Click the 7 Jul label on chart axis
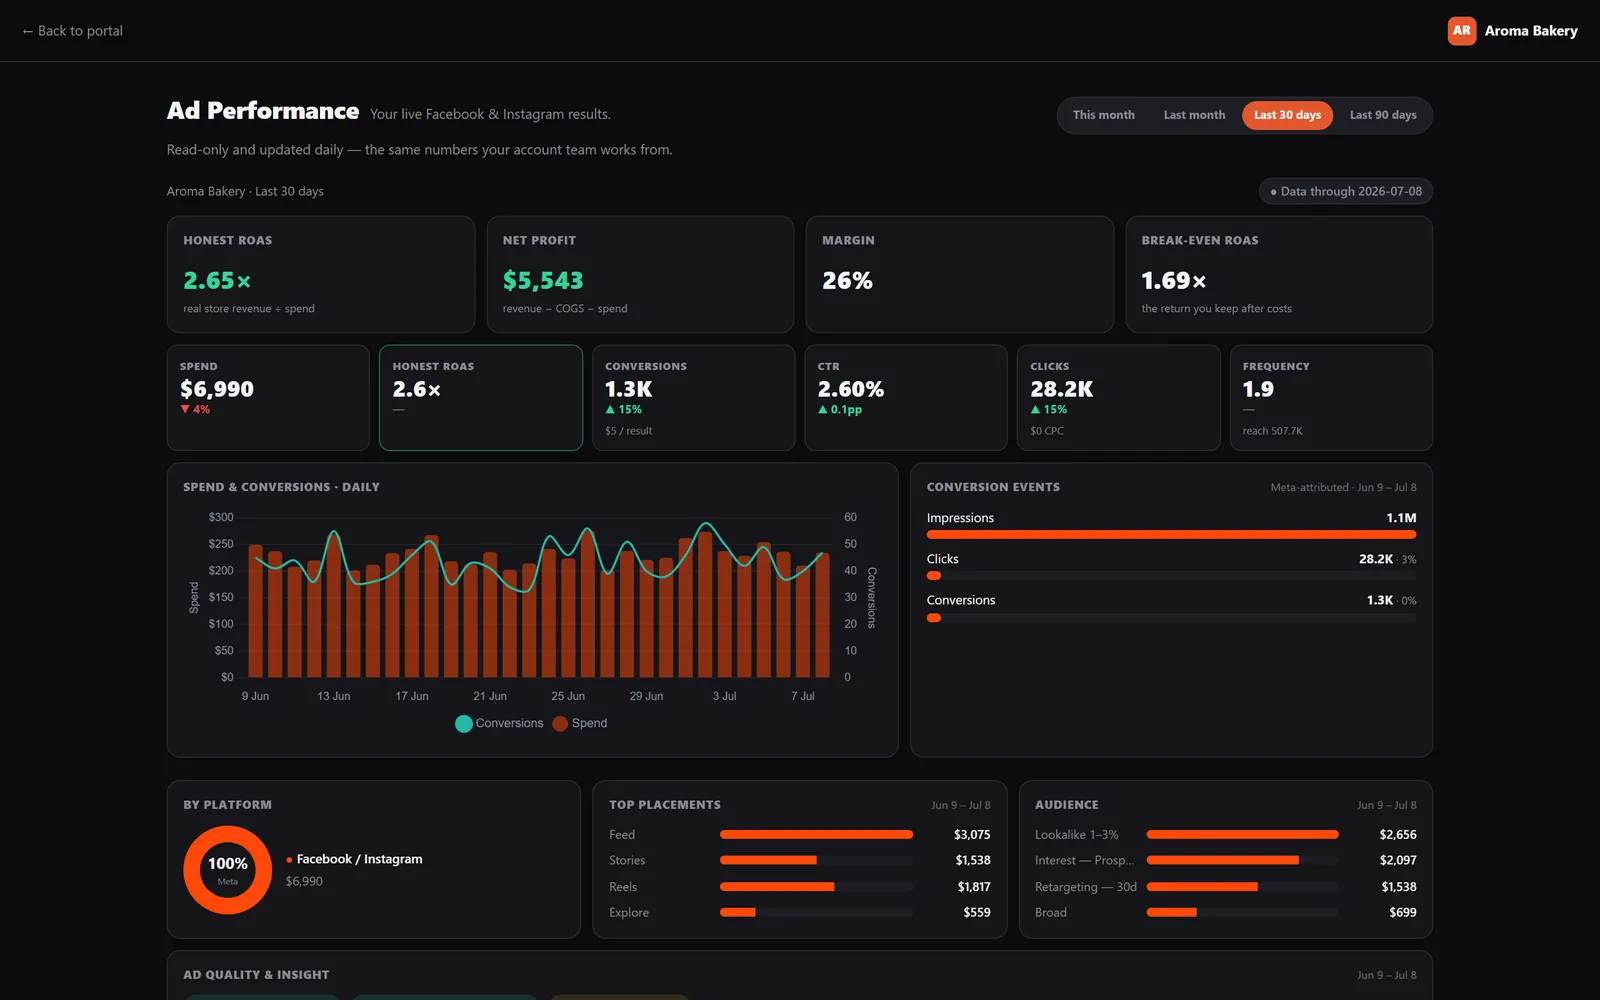 [x=803, y=697]
